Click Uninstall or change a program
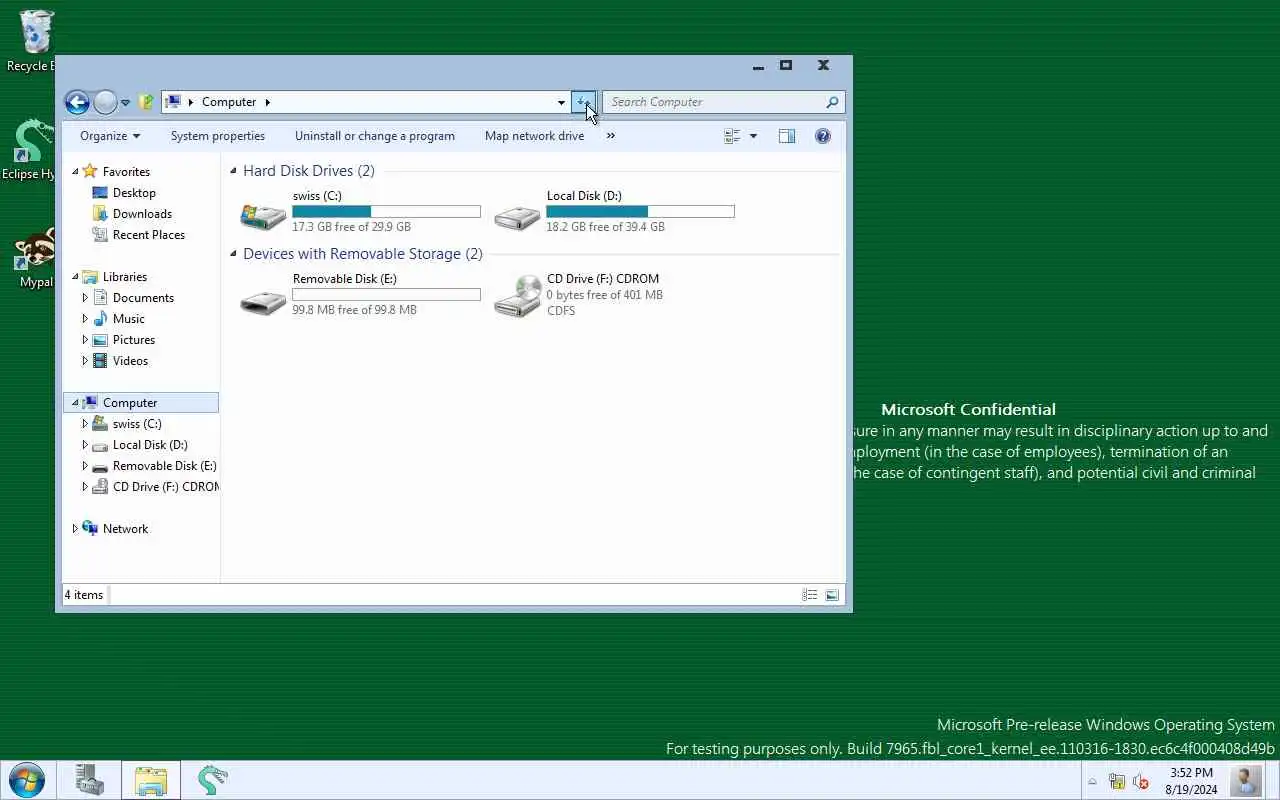Screen dimensions: 1280x800 (x=375, y=136)
